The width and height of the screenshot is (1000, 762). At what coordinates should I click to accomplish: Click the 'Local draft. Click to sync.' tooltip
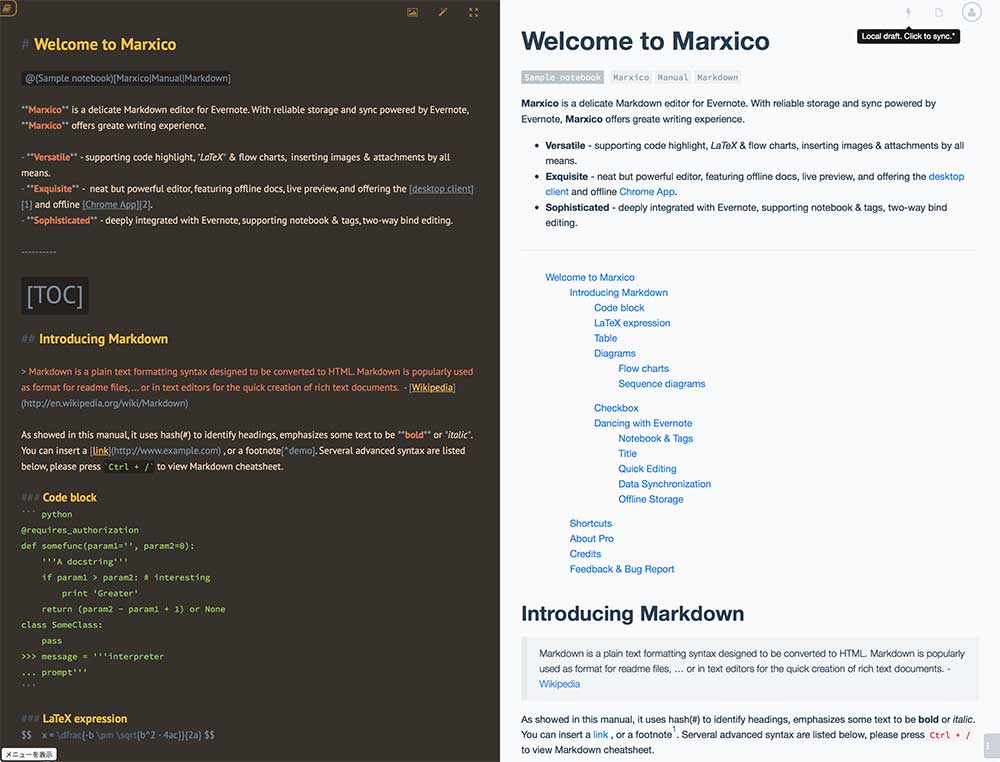pos(908,34)
